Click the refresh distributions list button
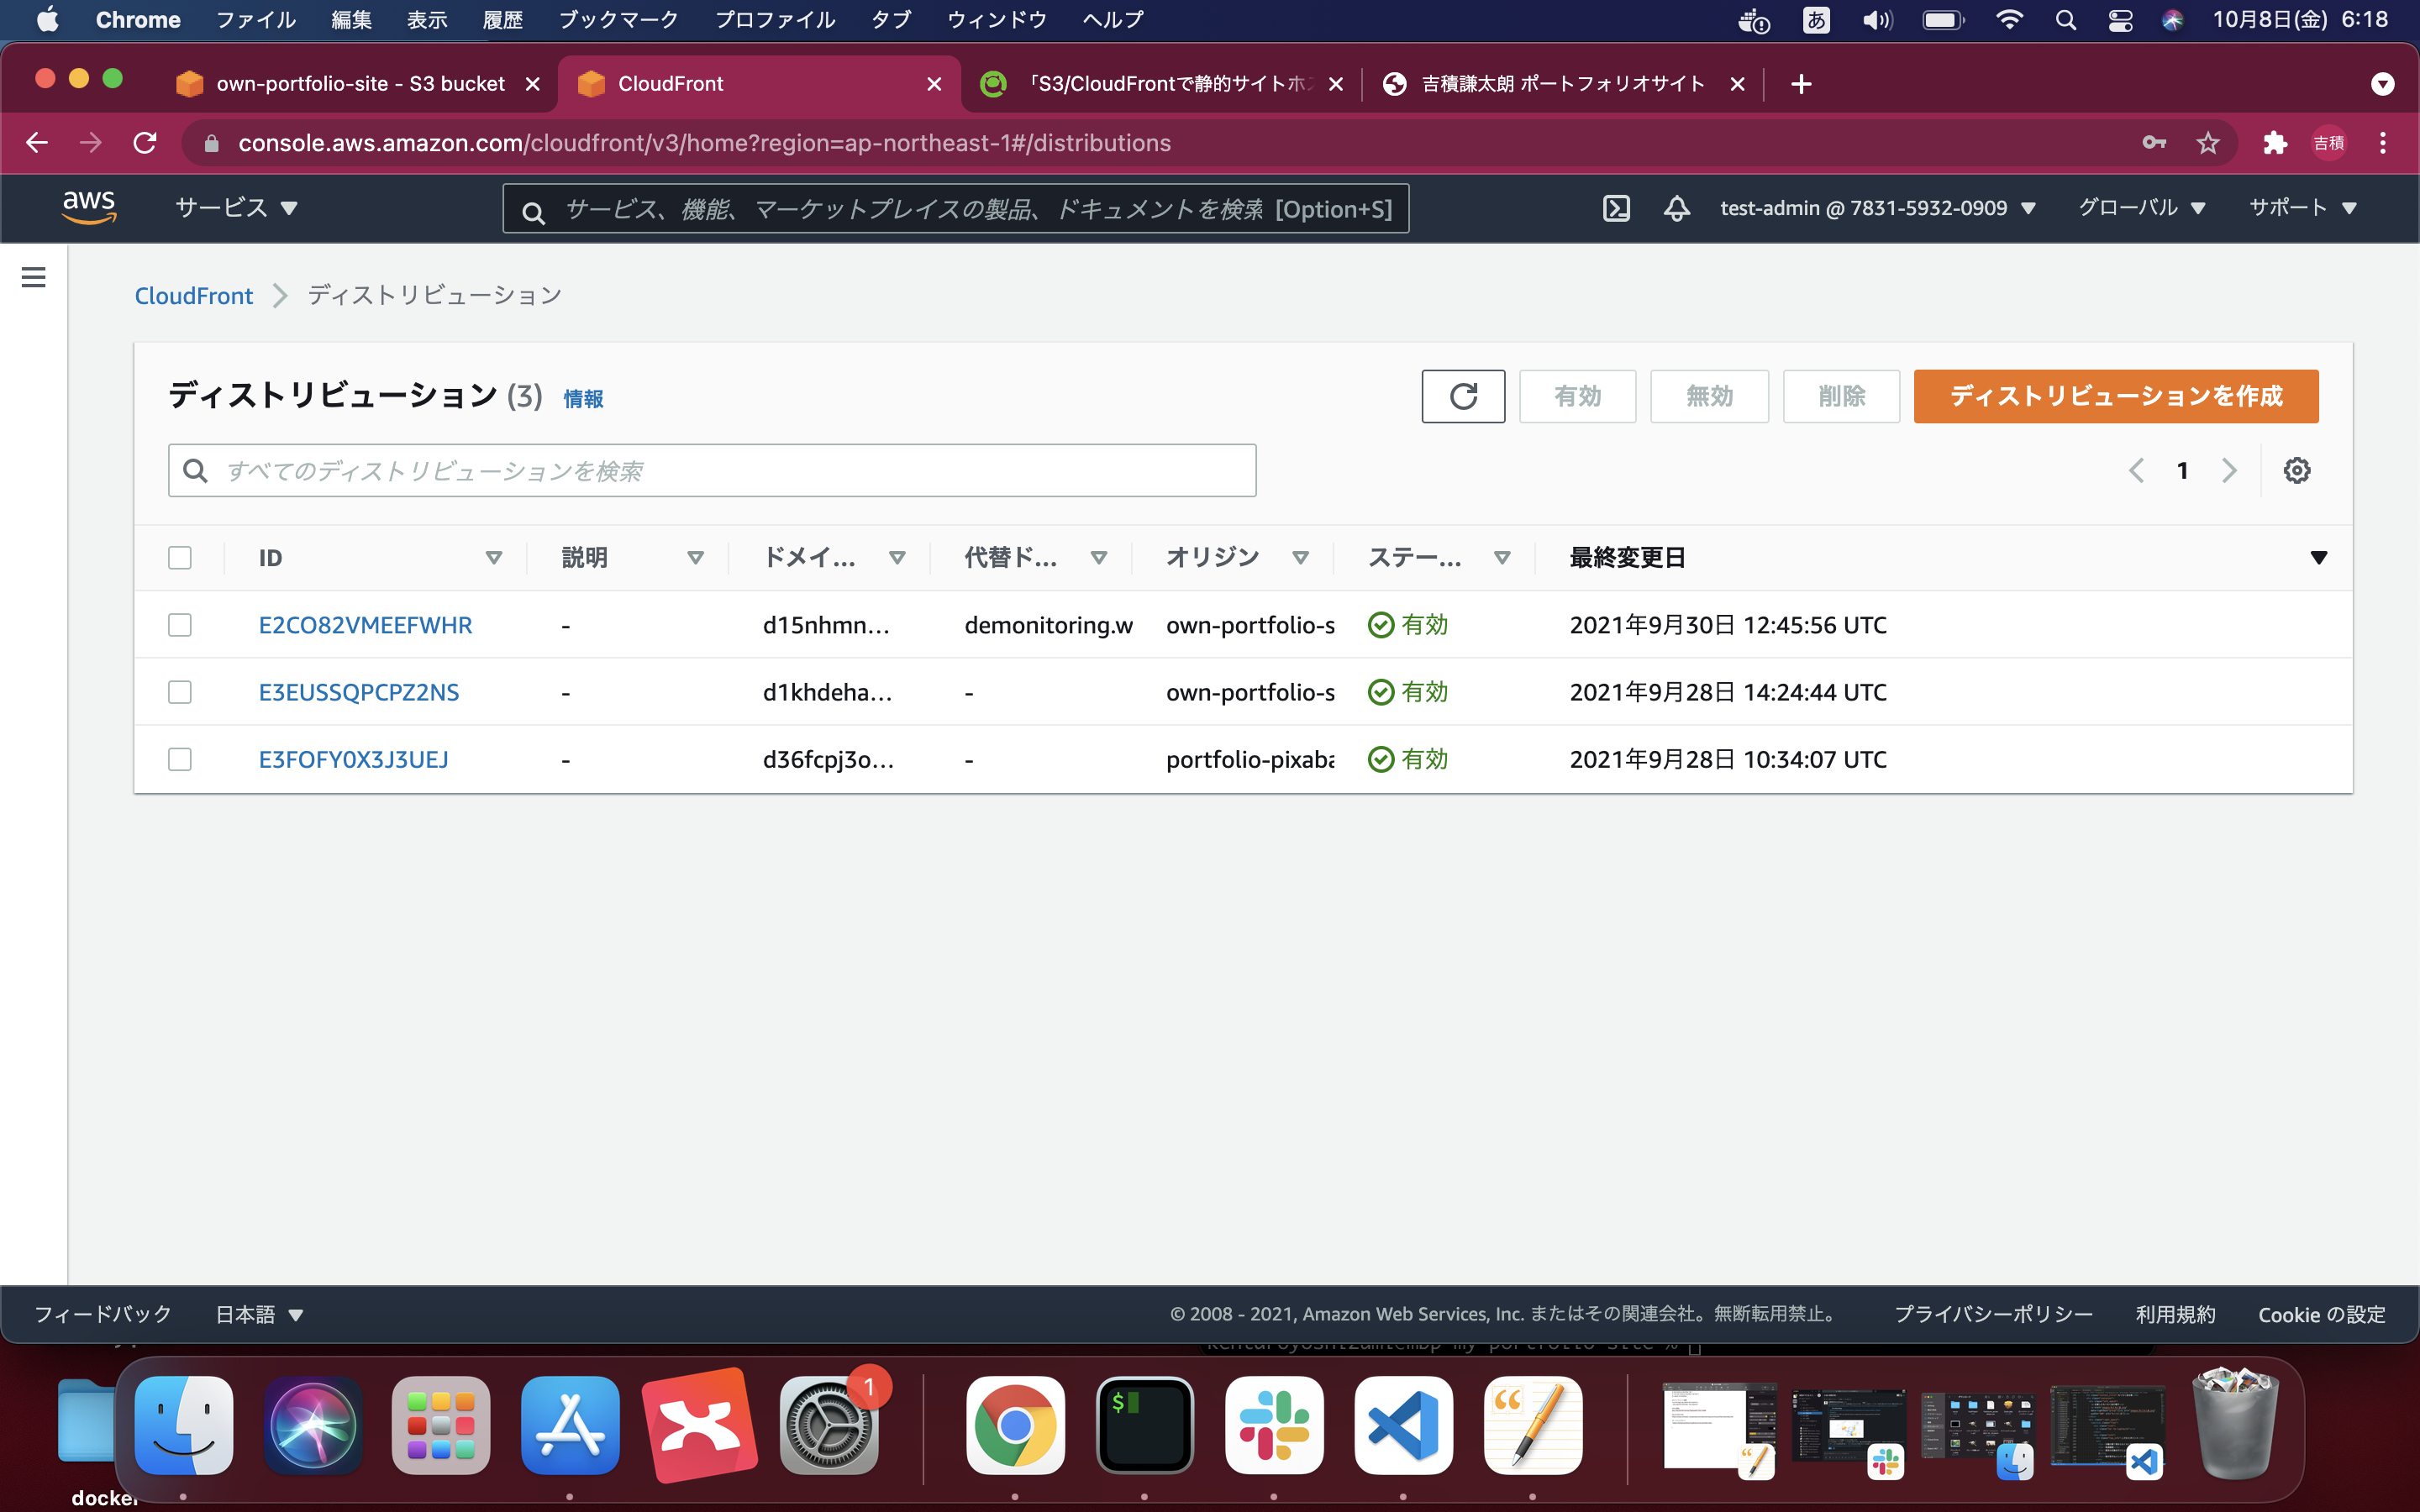 1462,396
